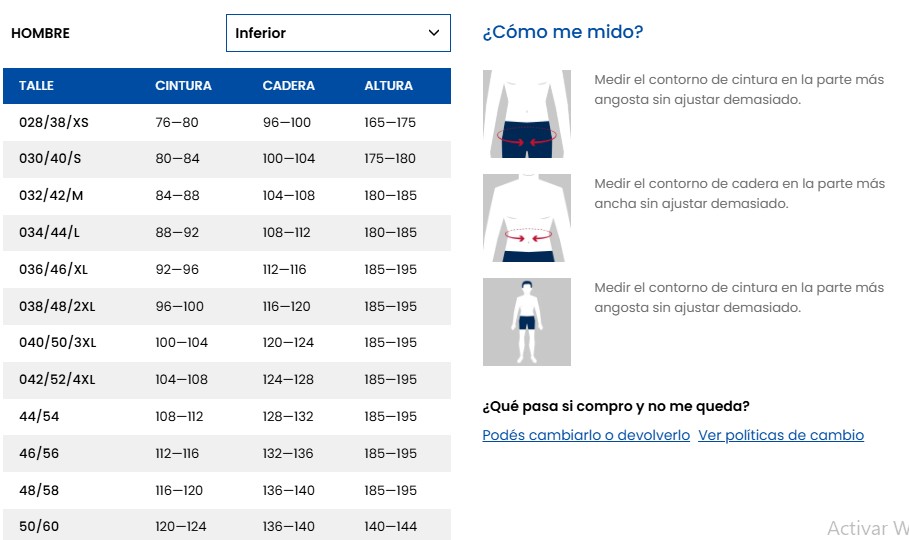Open the 'Podés cambiarlo o devolverlo' link

586,435
